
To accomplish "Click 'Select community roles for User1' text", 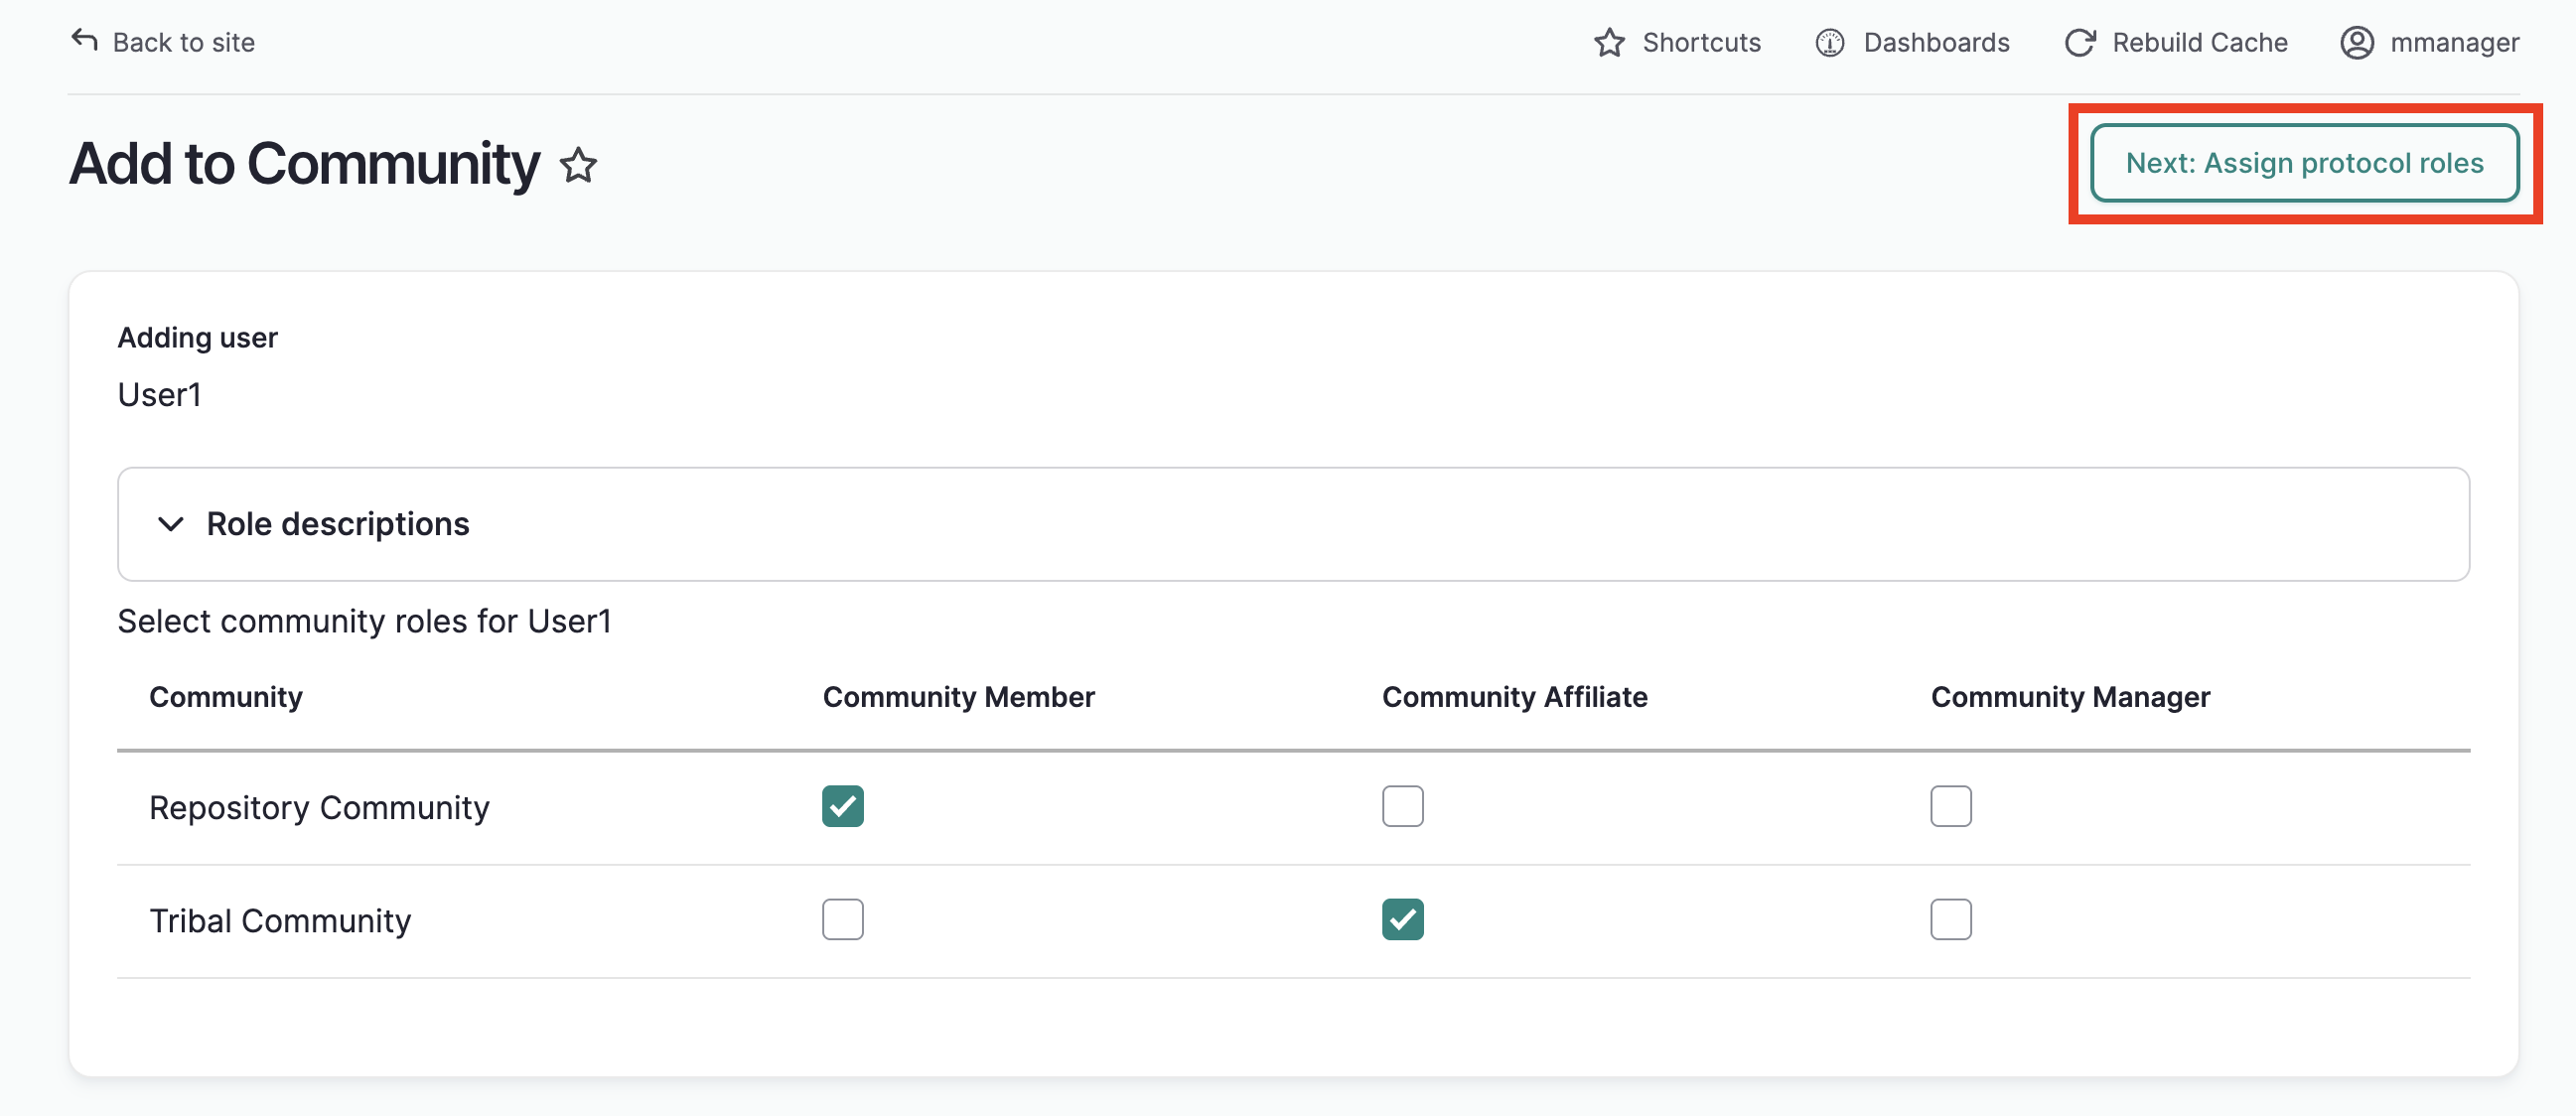I will click(364, 621).
